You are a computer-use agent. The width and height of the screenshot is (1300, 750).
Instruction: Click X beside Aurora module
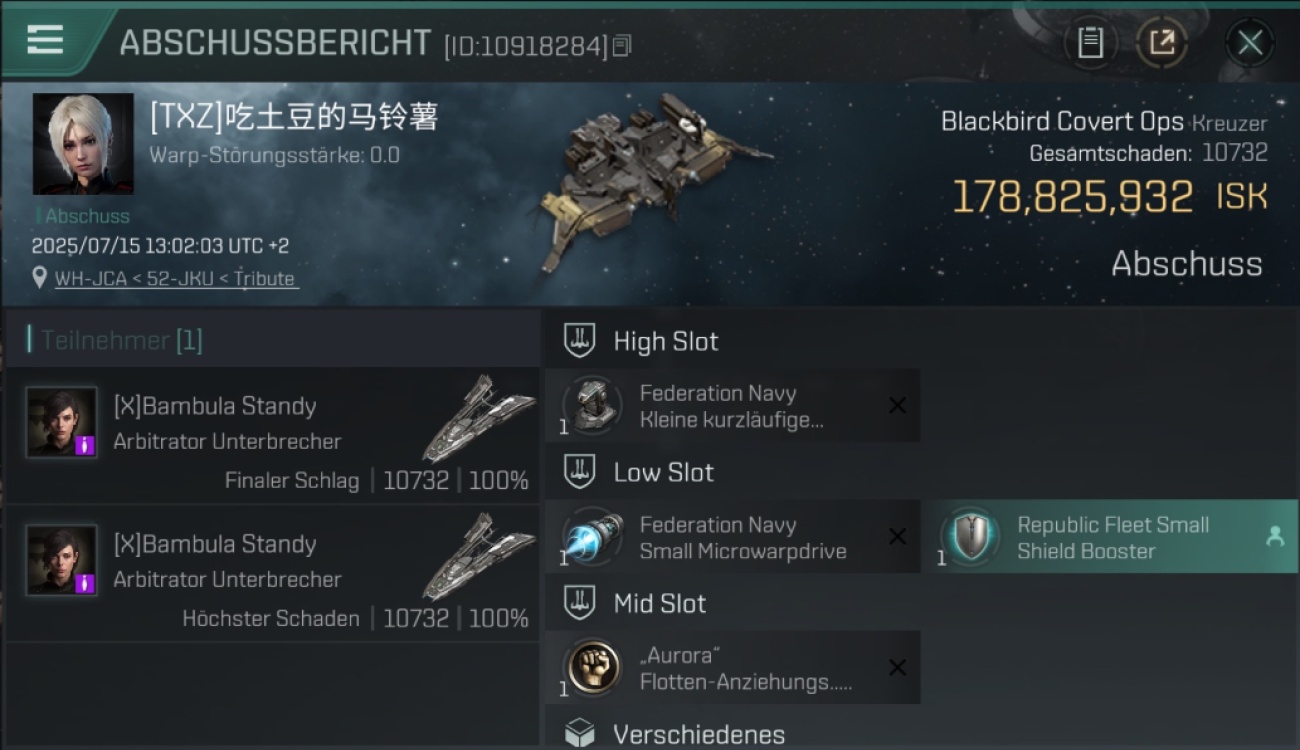pyautogui.click(x=897, y=668)
